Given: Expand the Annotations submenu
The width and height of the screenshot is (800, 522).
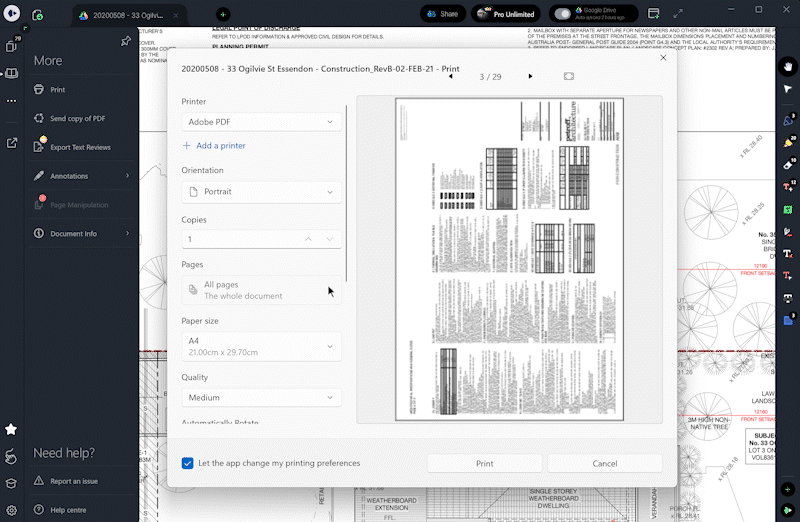Looking at the screenshot, I should click(x=82, y=176).
